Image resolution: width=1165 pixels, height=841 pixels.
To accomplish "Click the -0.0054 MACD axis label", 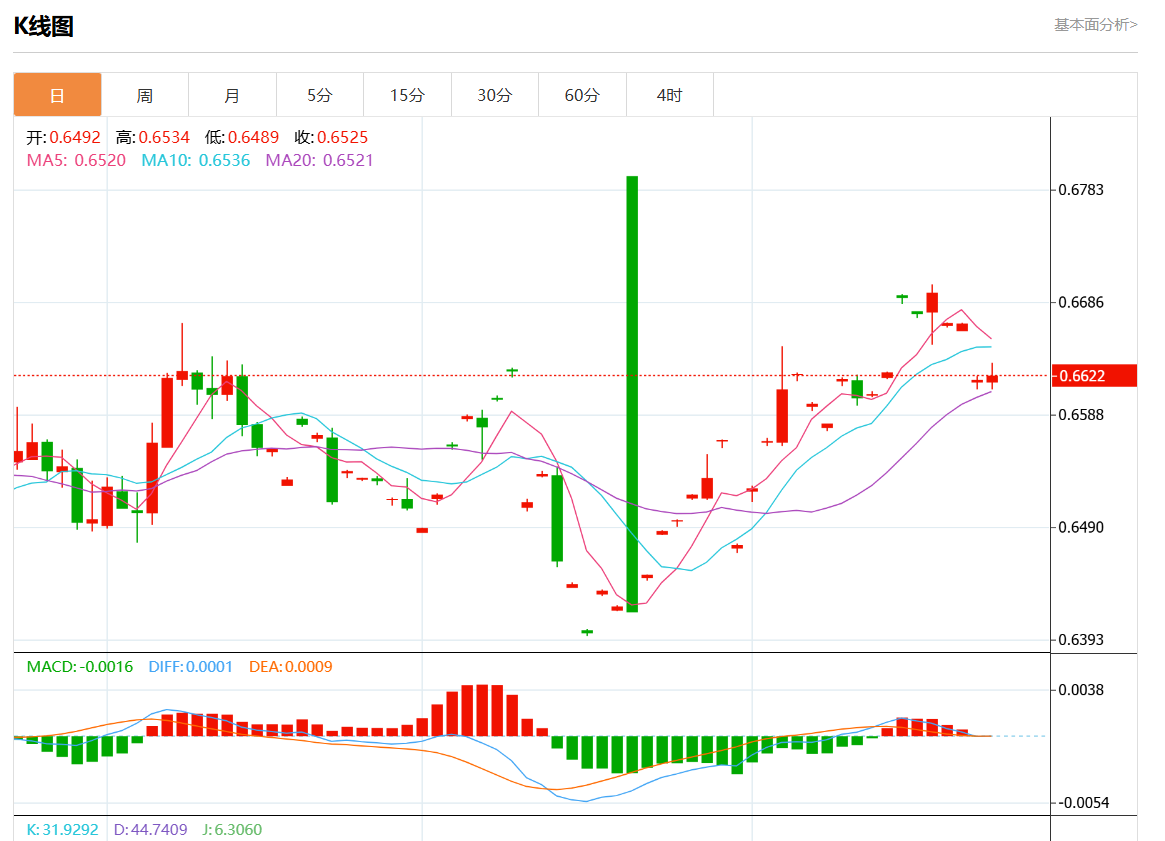I will point(1081,803).
